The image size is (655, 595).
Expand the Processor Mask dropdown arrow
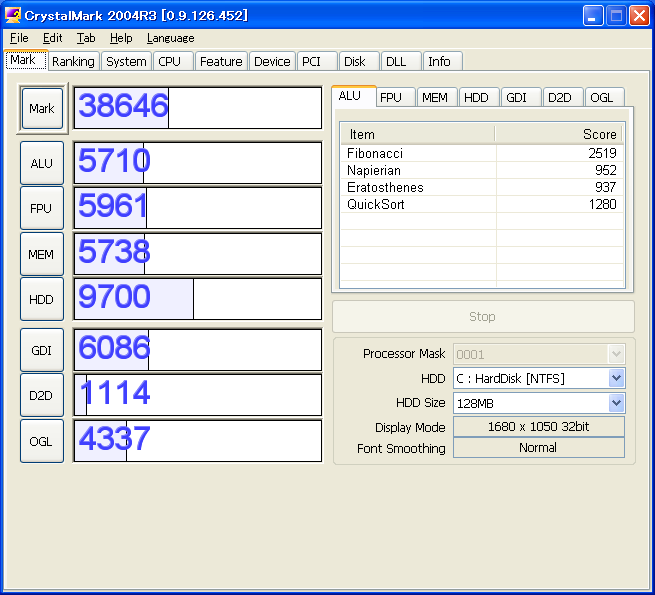pyautogui.click(x=617, y=354)
